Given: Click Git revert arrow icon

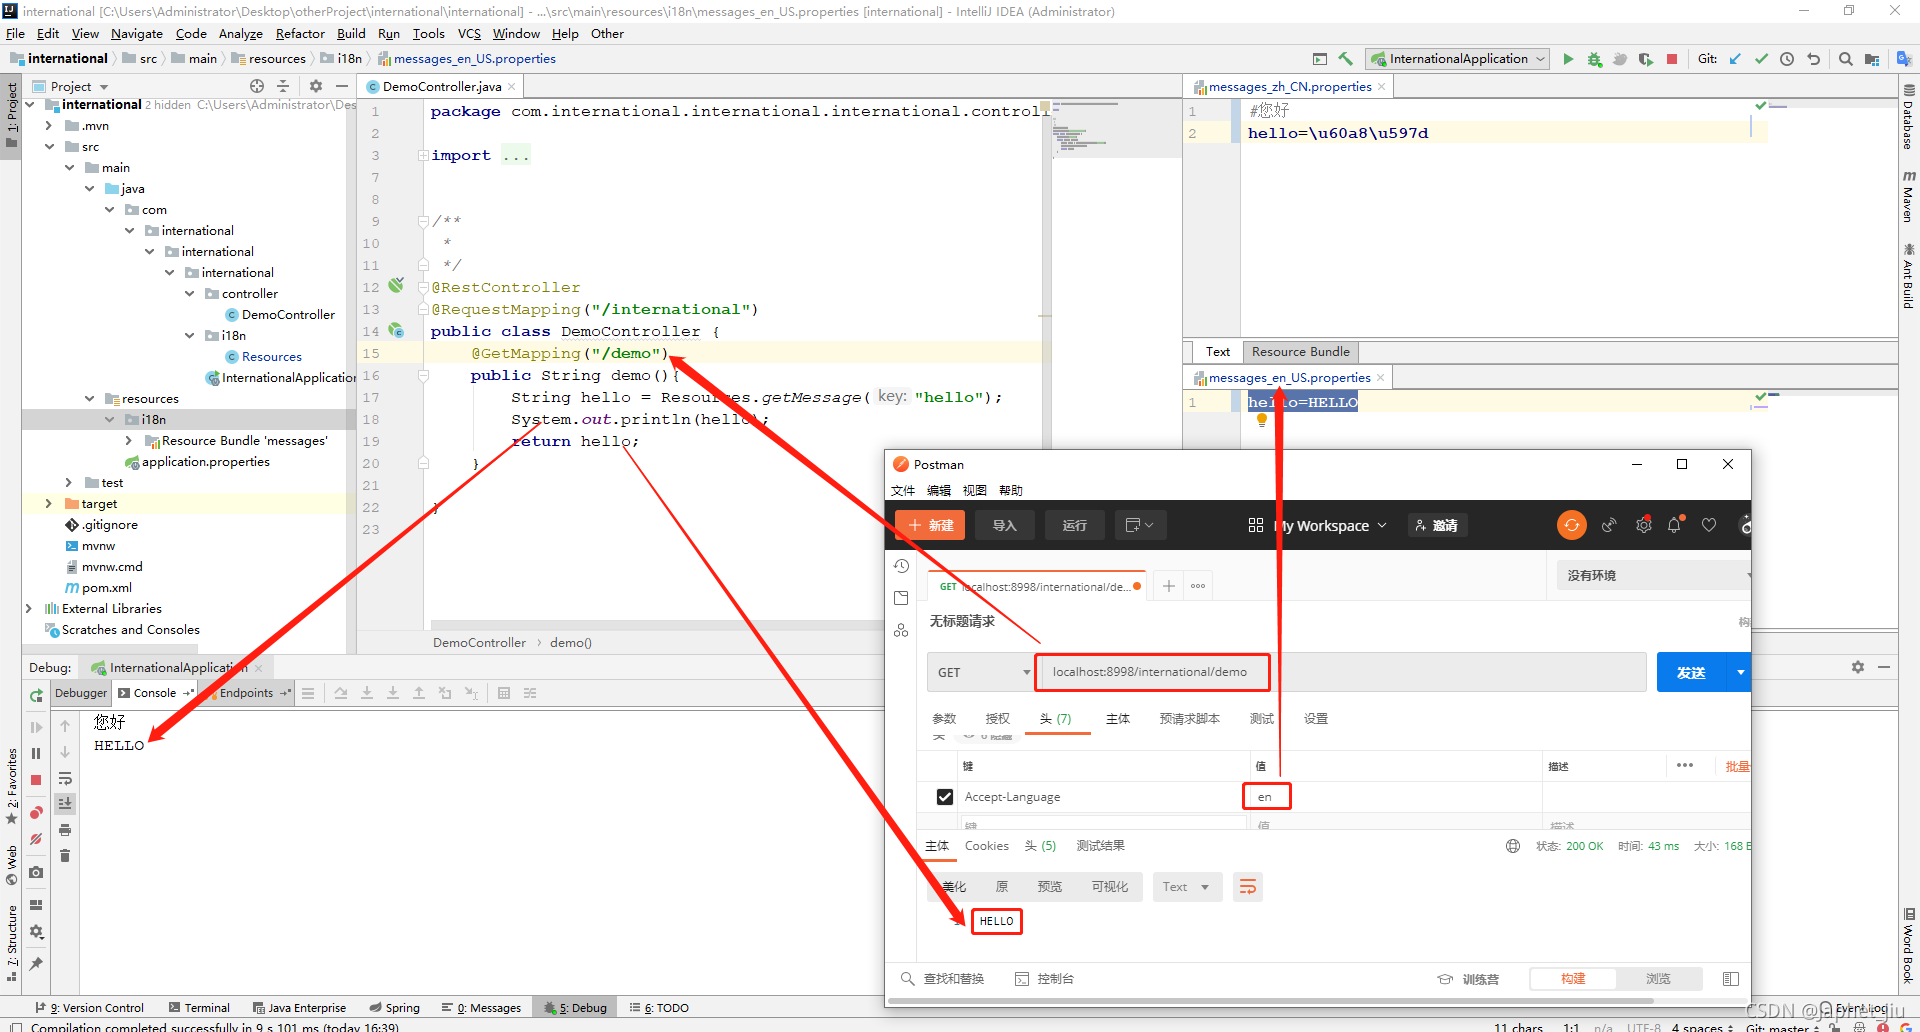Looking at the screenshot, I should (1813, 59).
